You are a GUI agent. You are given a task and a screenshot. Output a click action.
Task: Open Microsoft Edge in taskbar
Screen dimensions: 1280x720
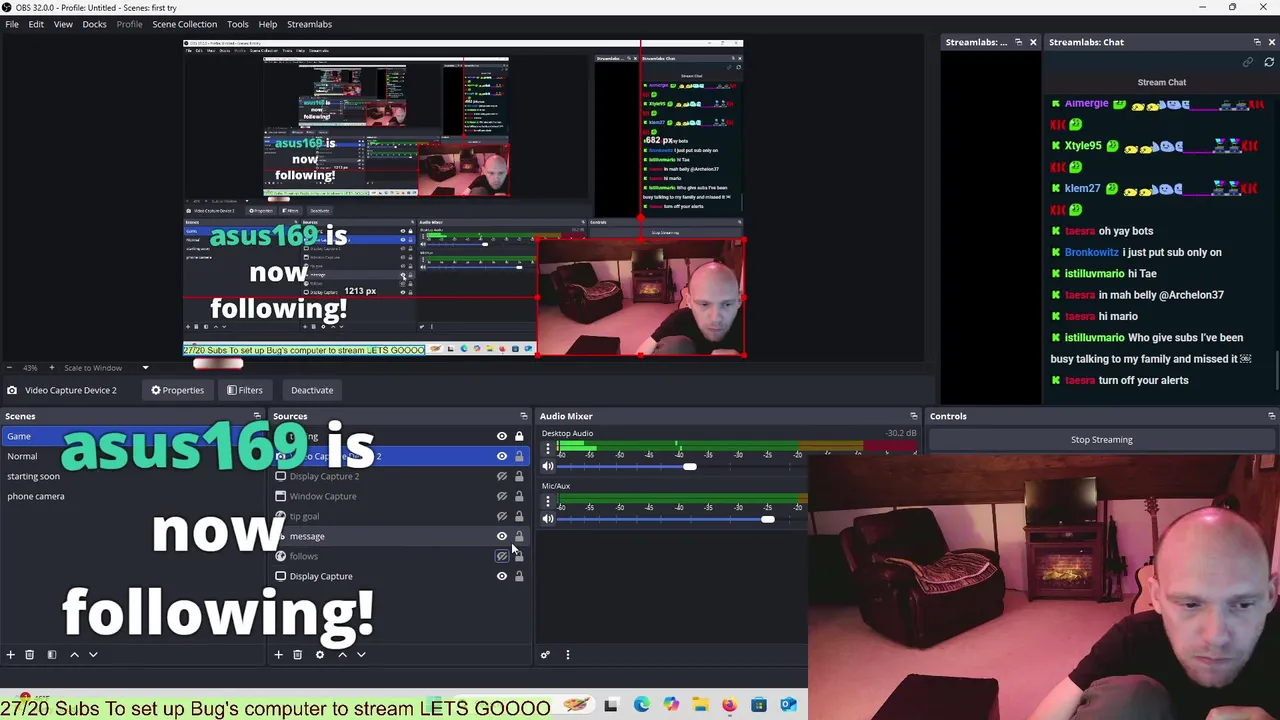[641, 706]
